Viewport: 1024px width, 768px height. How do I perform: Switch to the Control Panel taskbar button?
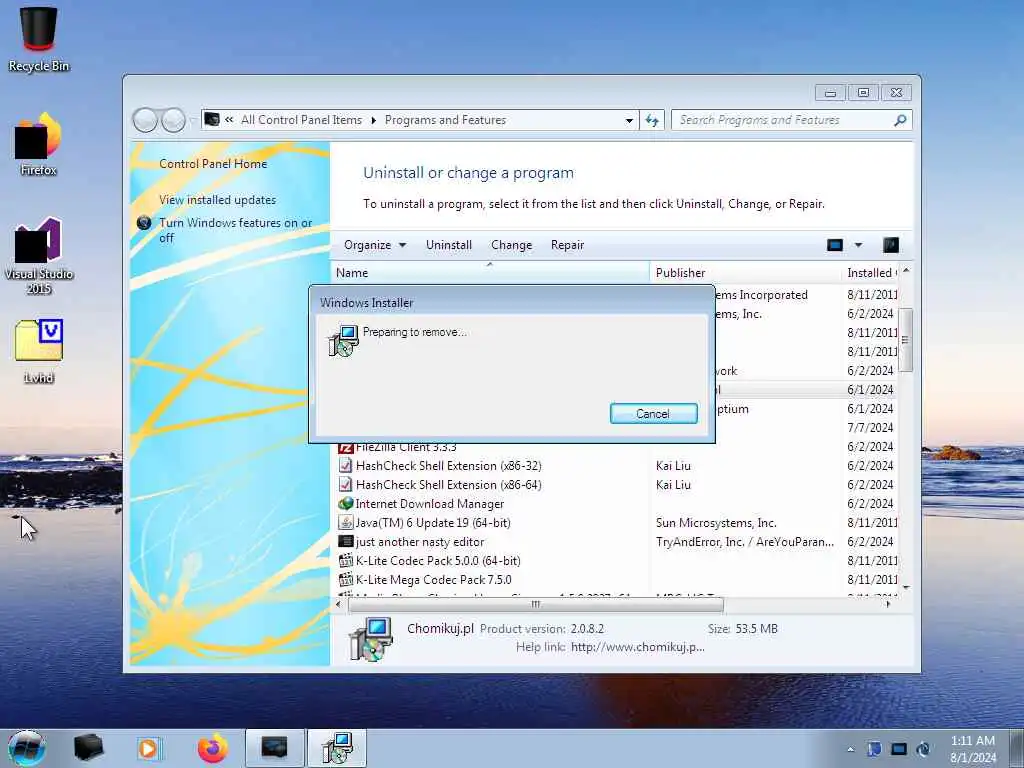click(x=275, y=748)
